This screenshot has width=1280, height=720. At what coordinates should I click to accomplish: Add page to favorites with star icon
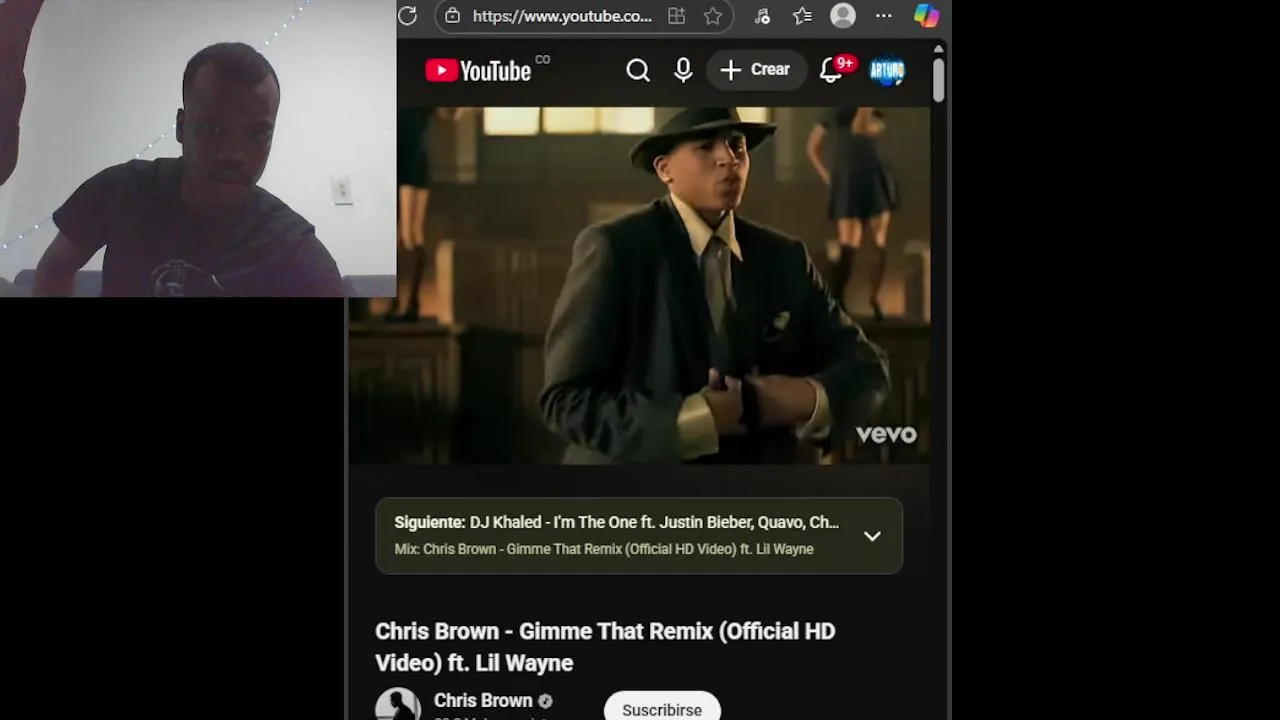point(712,16)
